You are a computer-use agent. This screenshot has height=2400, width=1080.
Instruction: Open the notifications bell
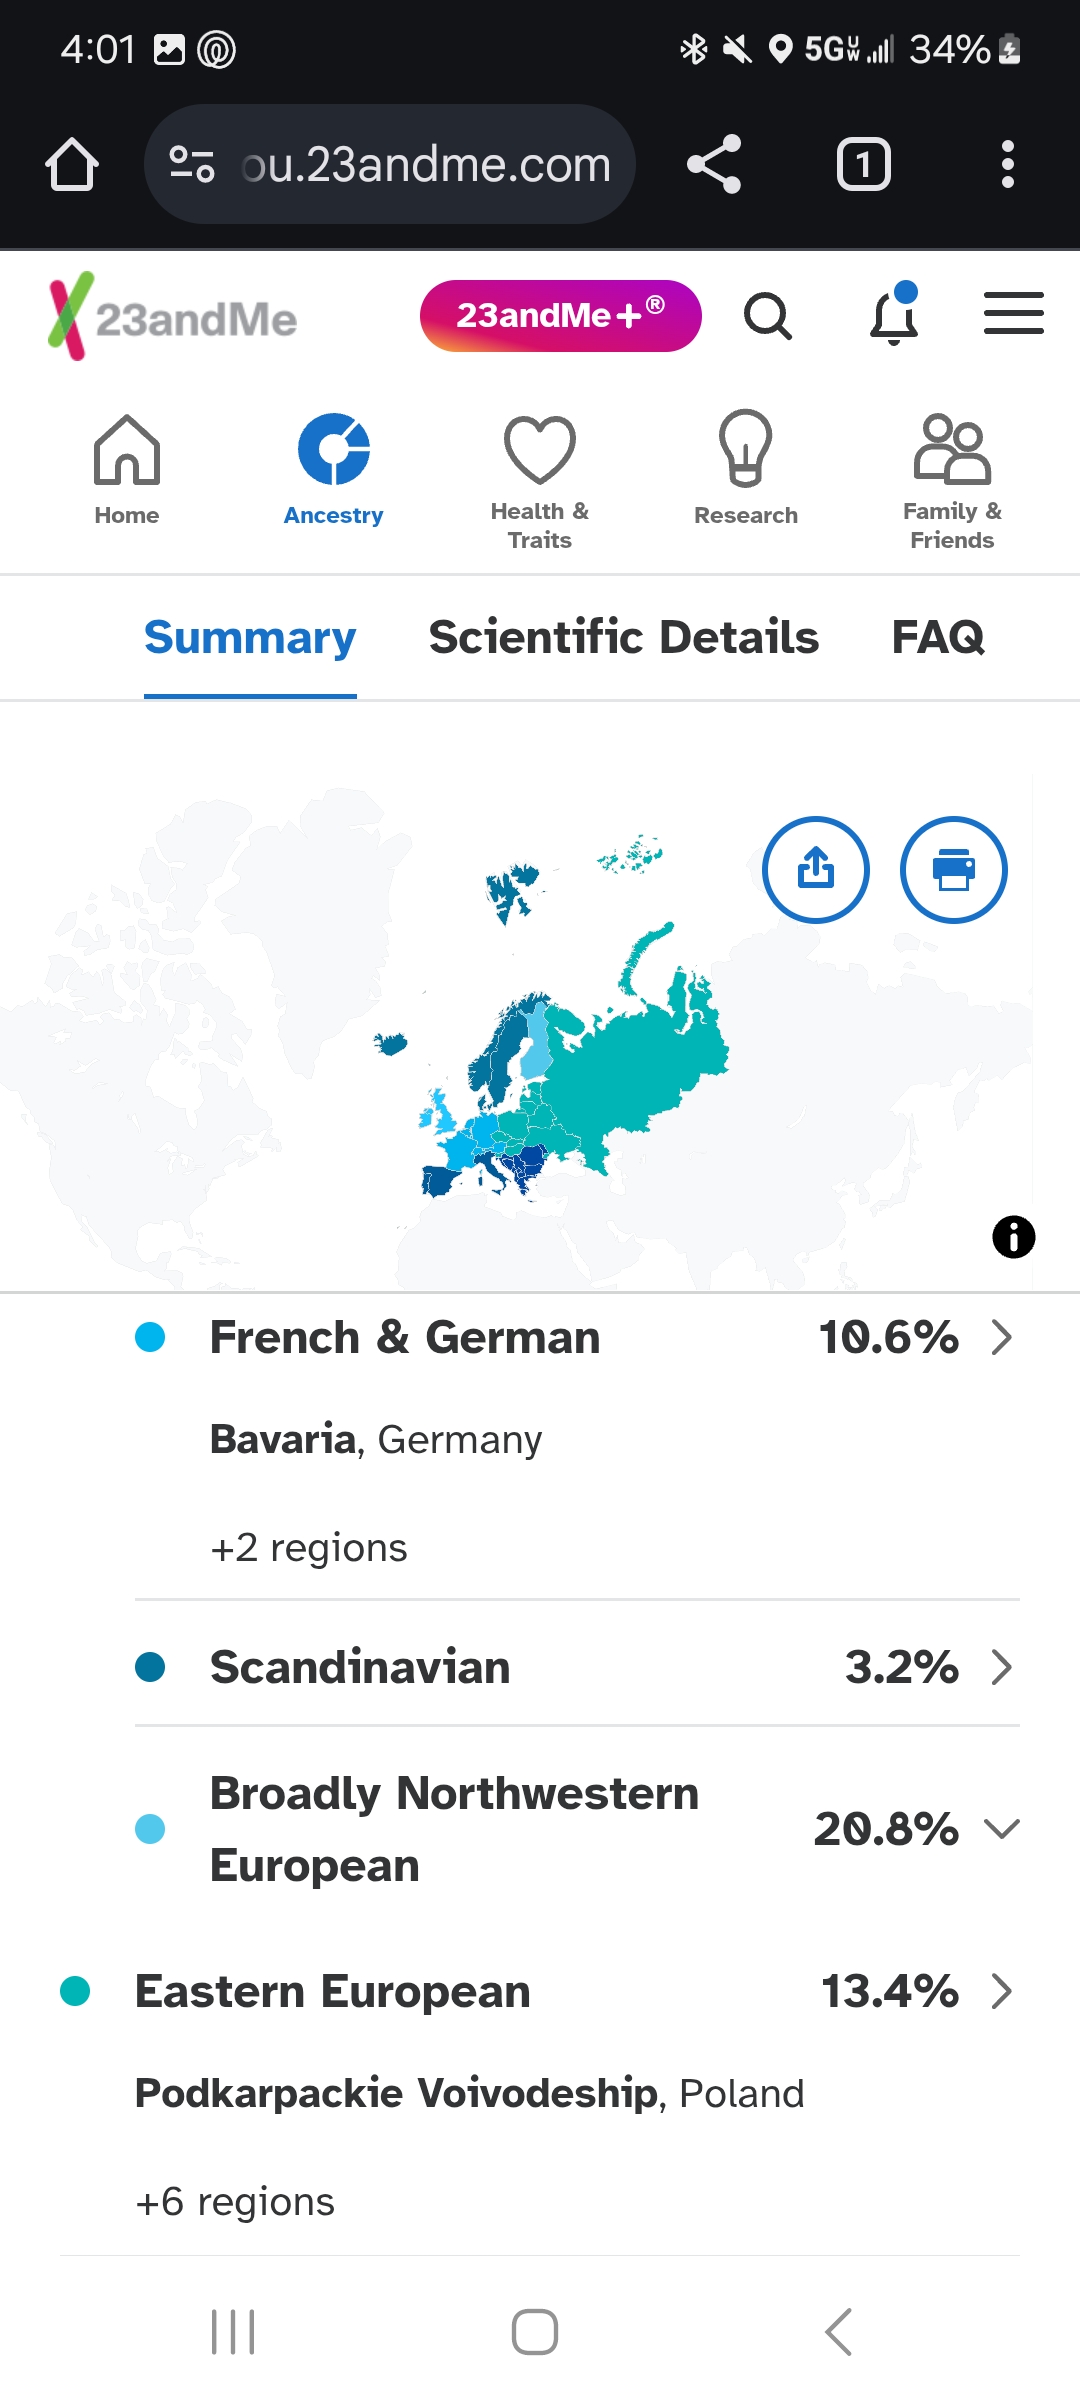pyautogui.click(x=894, y=314)
